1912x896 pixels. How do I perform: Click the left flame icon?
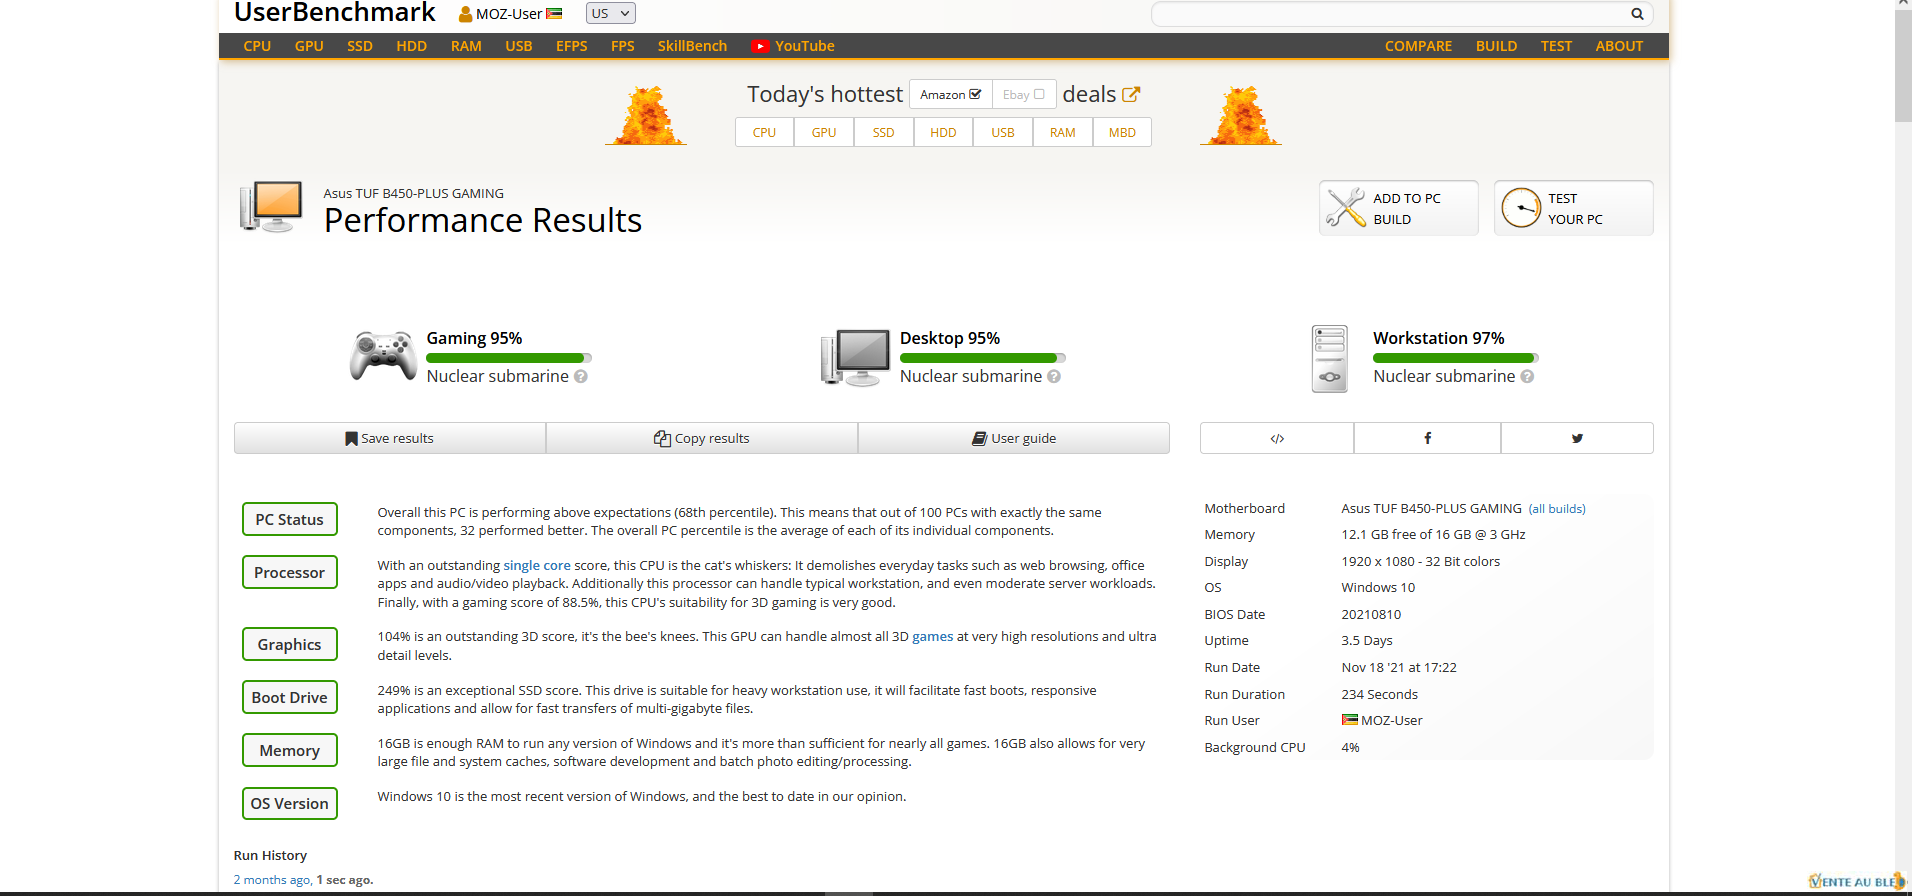click(646, 116)
